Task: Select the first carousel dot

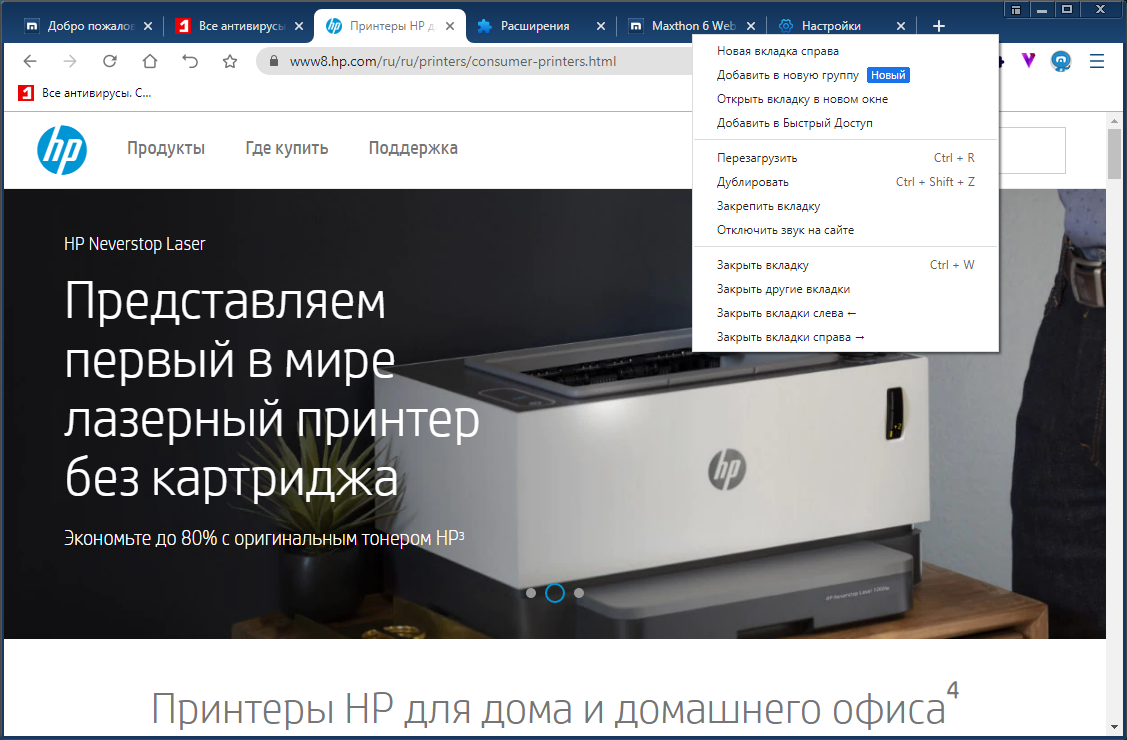Action: point(531,593)
